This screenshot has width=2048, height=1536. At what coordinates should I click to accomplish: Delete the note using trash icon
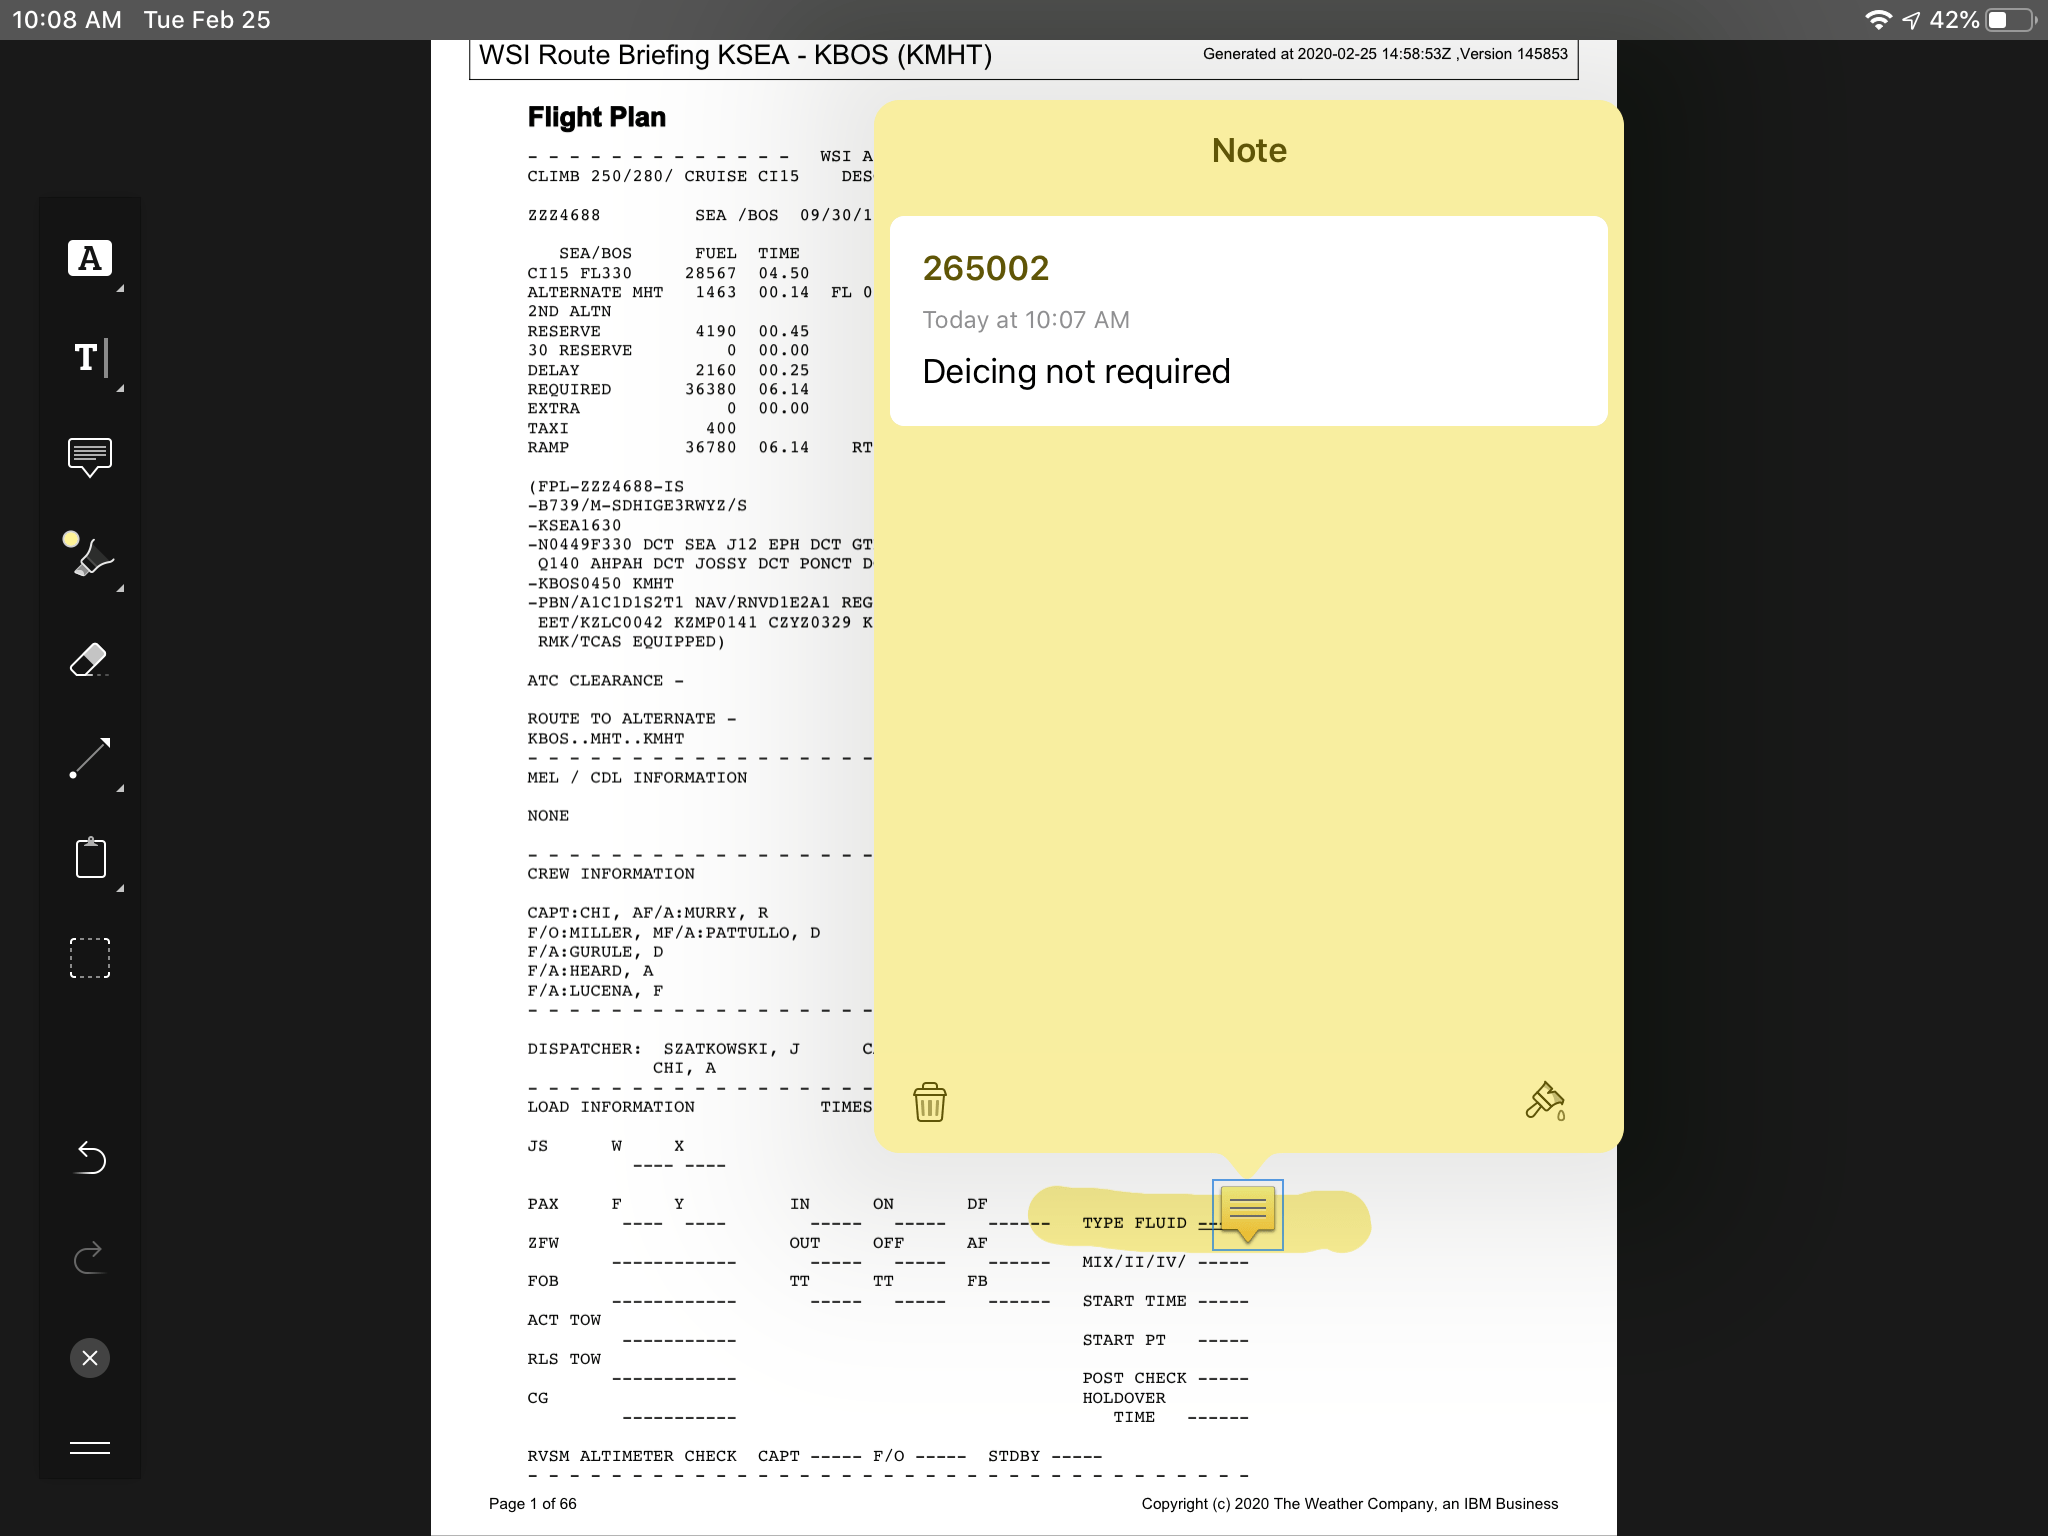929,1102
